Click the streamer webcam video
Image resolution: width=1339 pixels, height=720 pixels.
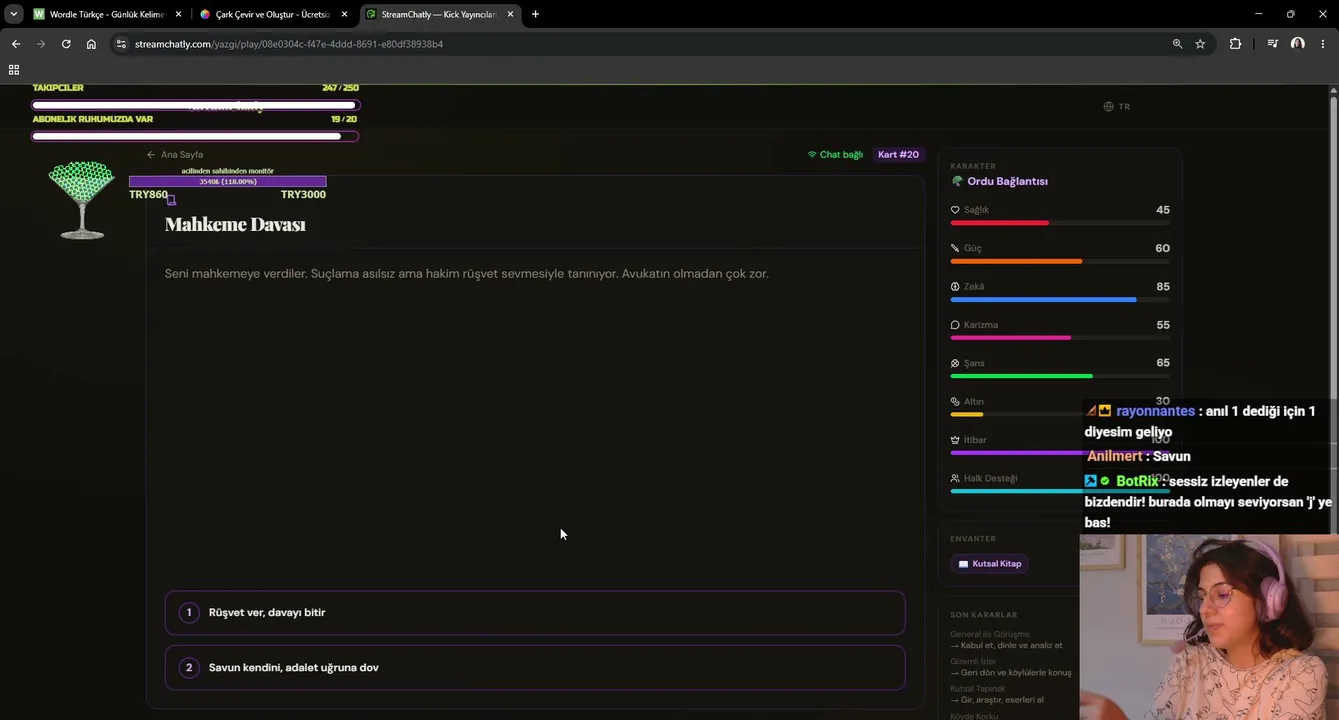pos(1209,627)
